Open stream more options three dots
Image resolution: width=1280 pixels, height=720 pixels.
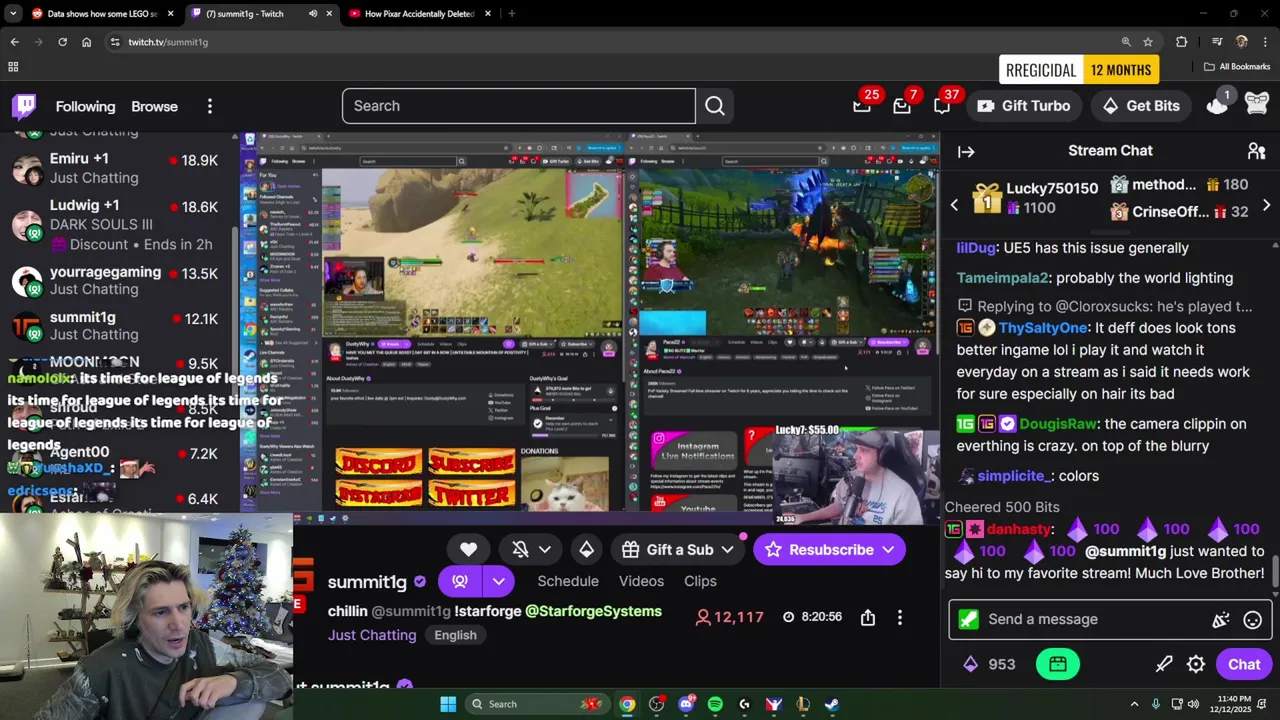(x=900, y=618)
